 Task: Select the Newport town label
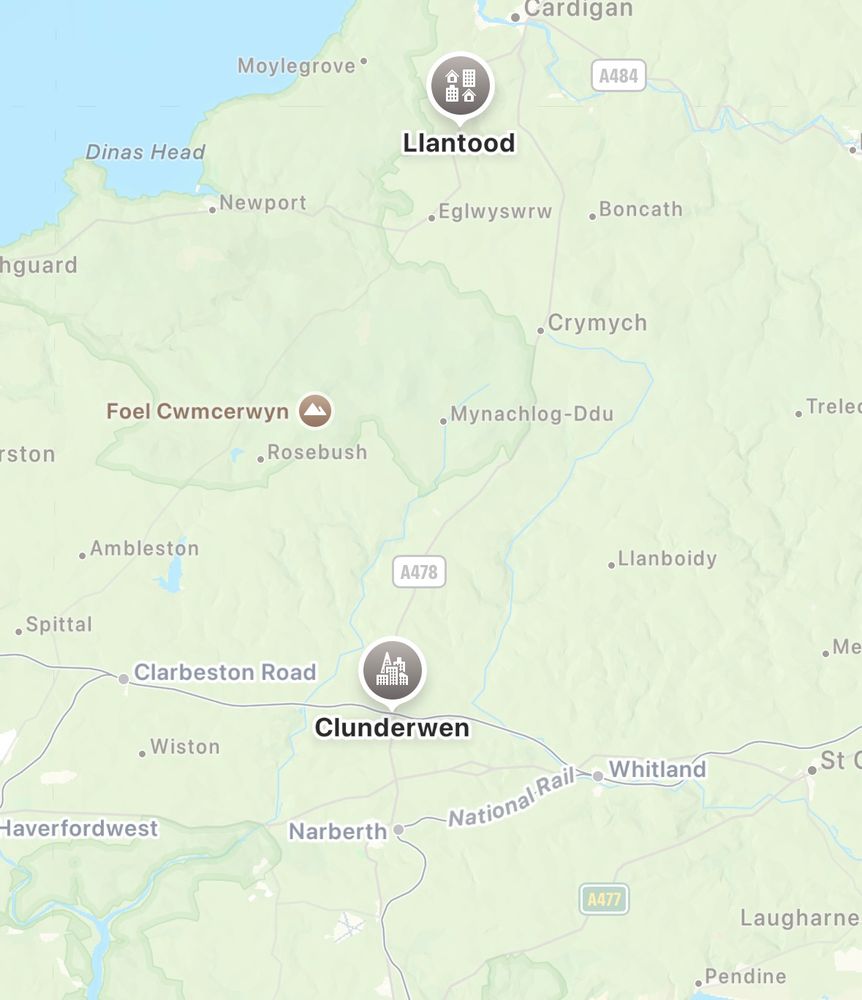pyautogui.click(x=263, y=203)
